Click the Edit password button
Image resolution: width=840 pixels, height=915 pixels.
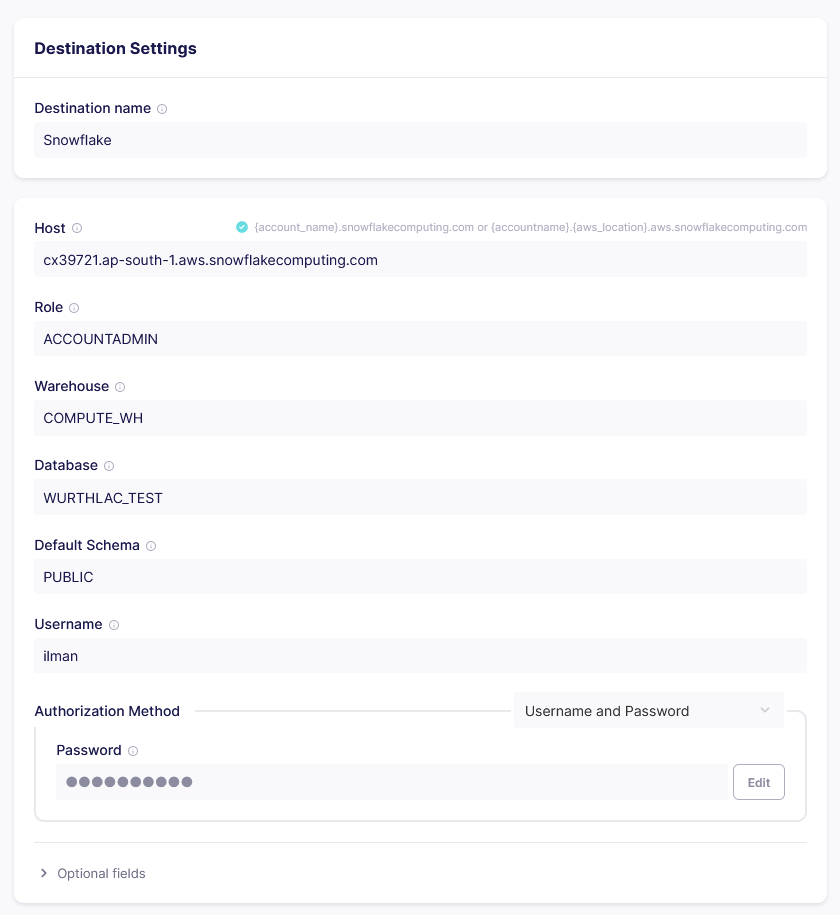click(x=758, y=782)
